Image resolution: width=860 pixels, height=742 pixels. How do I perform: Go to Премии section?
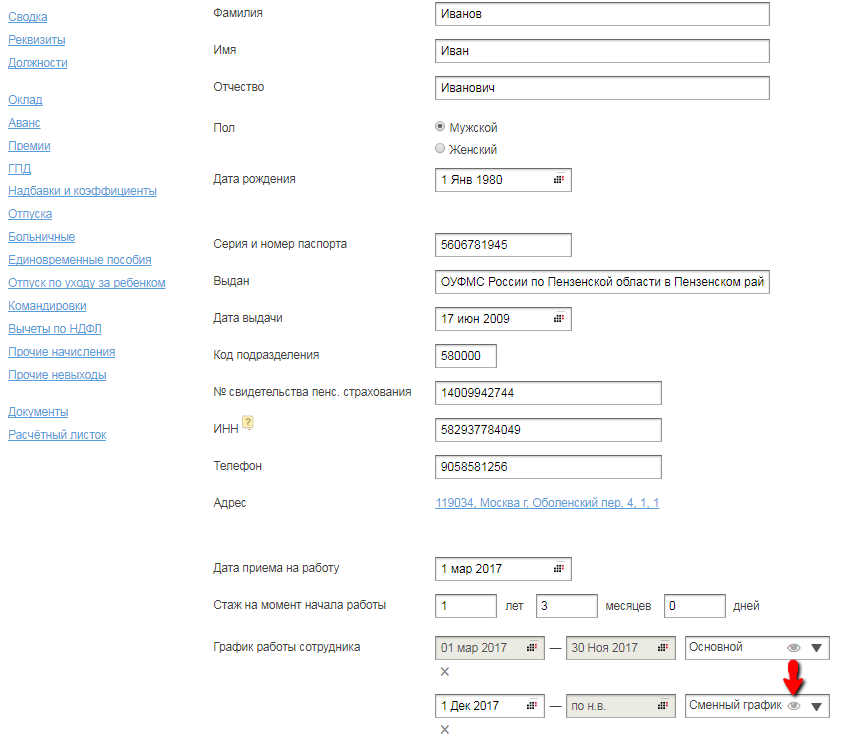pyautogui.click(x=29, y=146)
